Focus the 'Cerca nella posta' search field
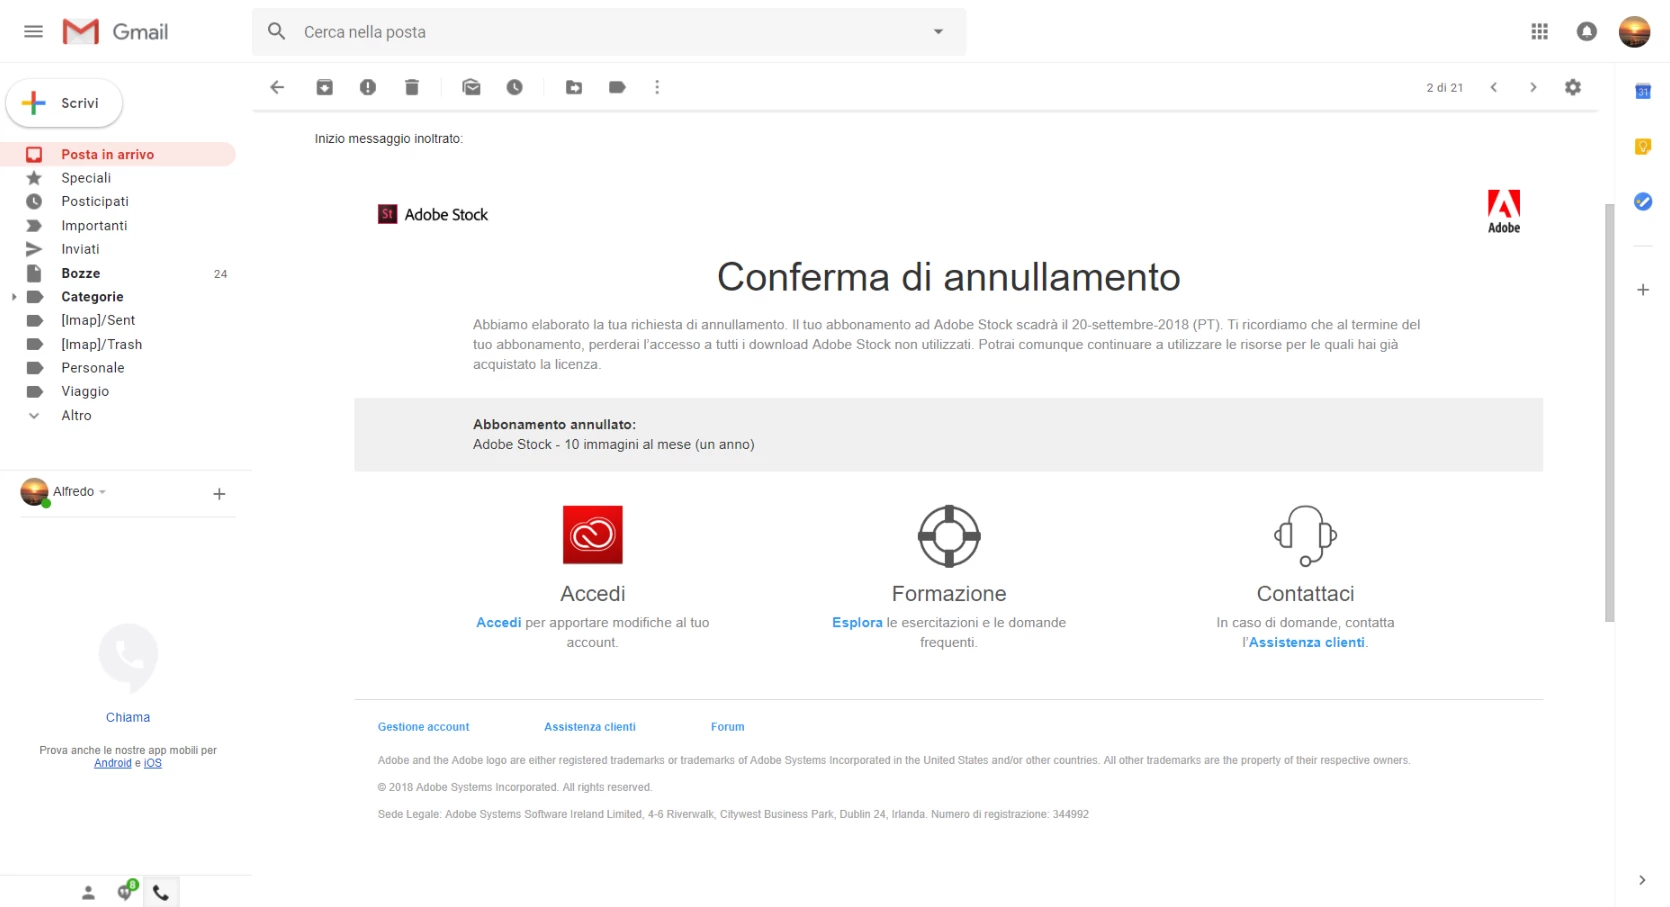The width and height of the screenshot is (1670, 907). tap(610, 32)
